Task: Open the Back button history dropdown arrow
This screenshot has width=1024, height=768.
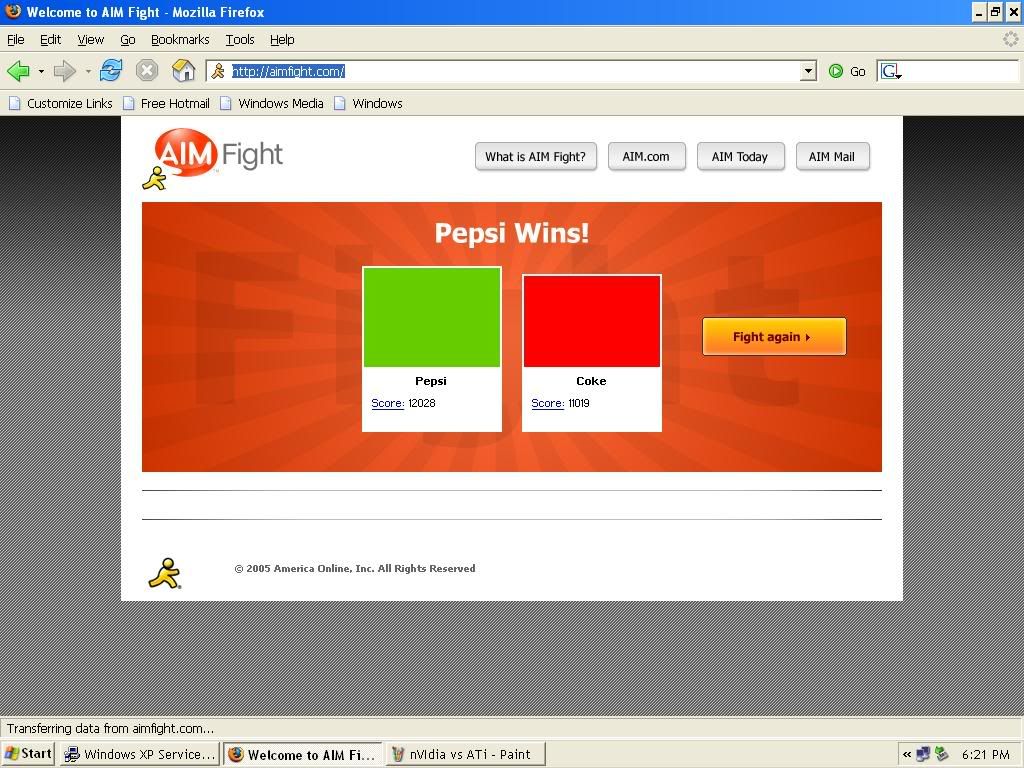Action: click(41, 72)
